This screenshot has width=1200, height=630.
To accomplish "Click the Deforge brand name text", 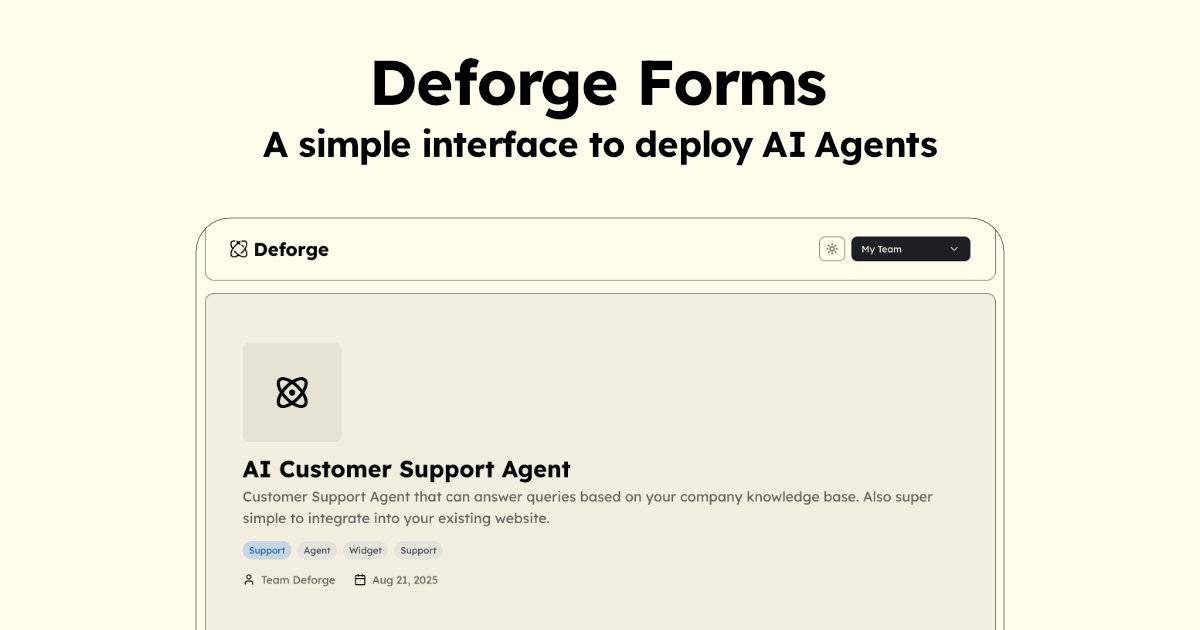I will (291, 250).
